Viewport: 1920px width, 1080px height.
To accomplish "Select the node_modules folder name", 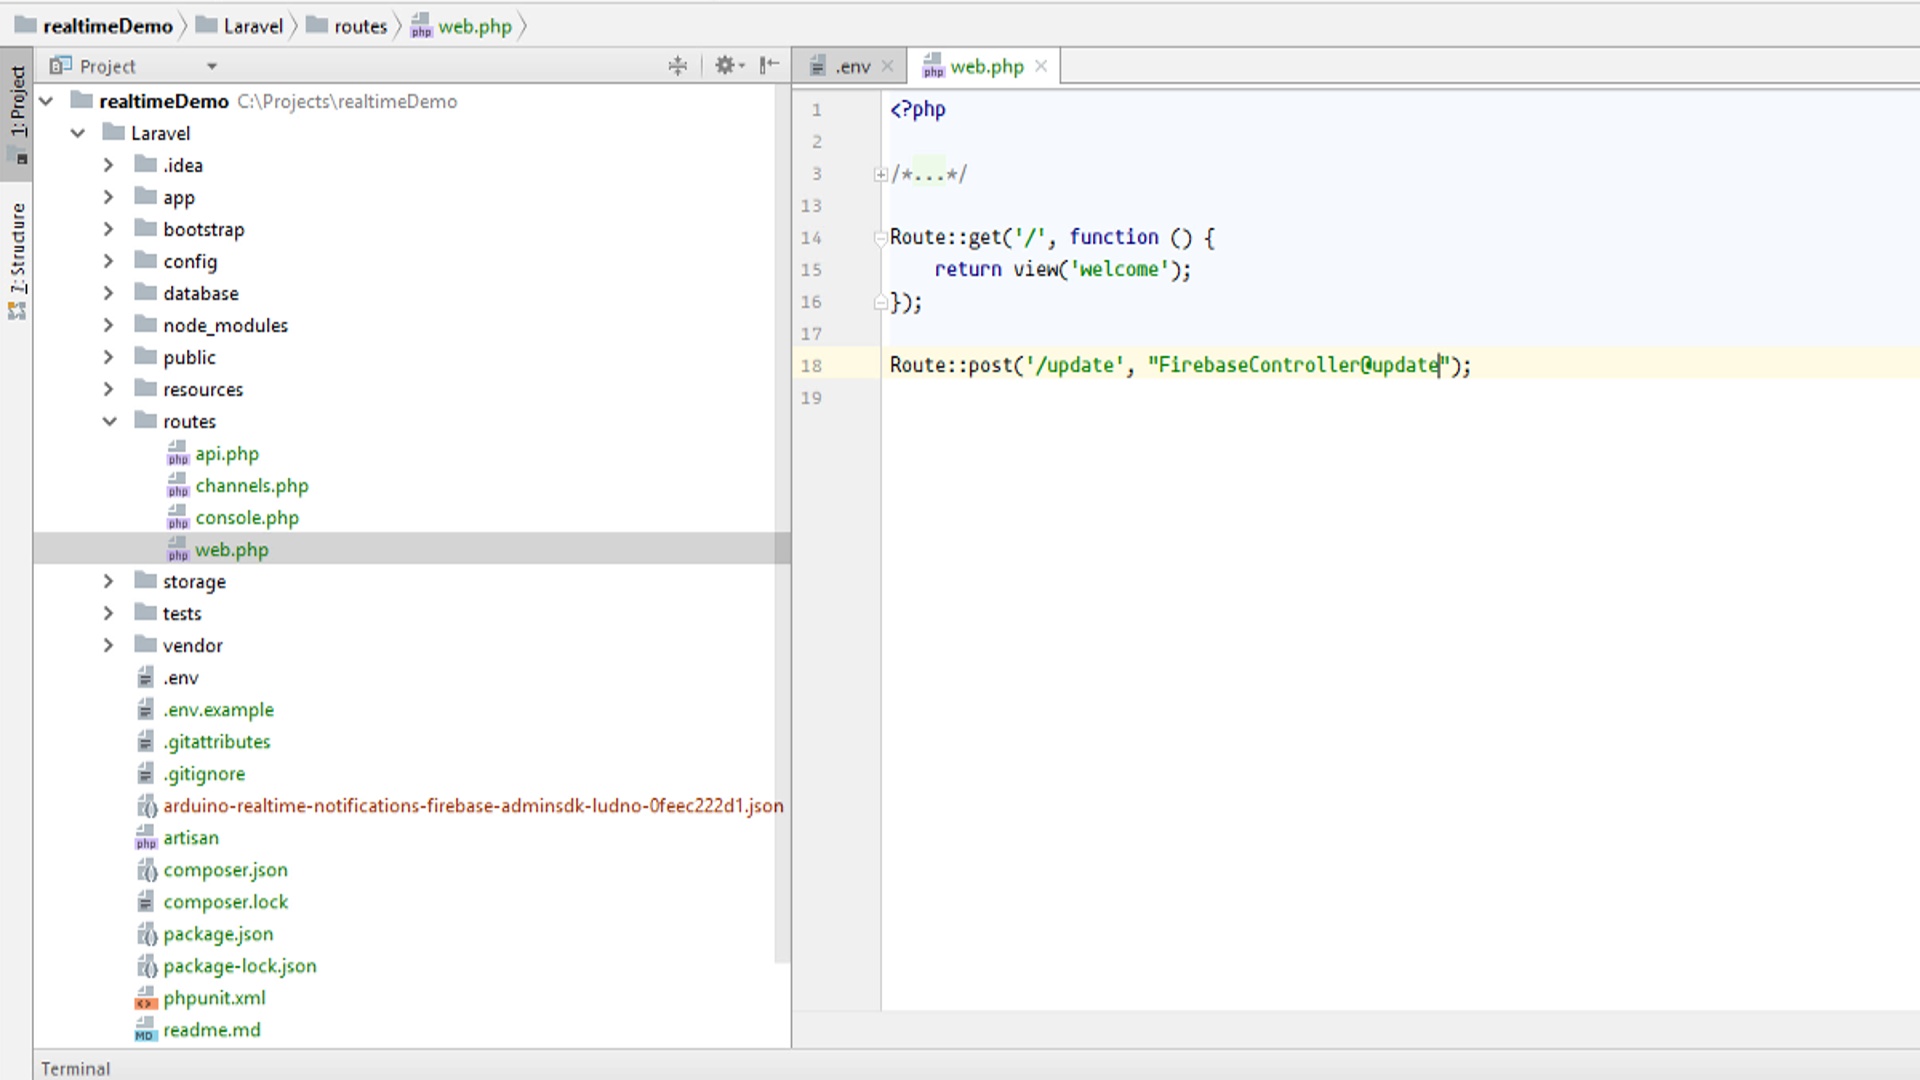I will click(225, 325).
